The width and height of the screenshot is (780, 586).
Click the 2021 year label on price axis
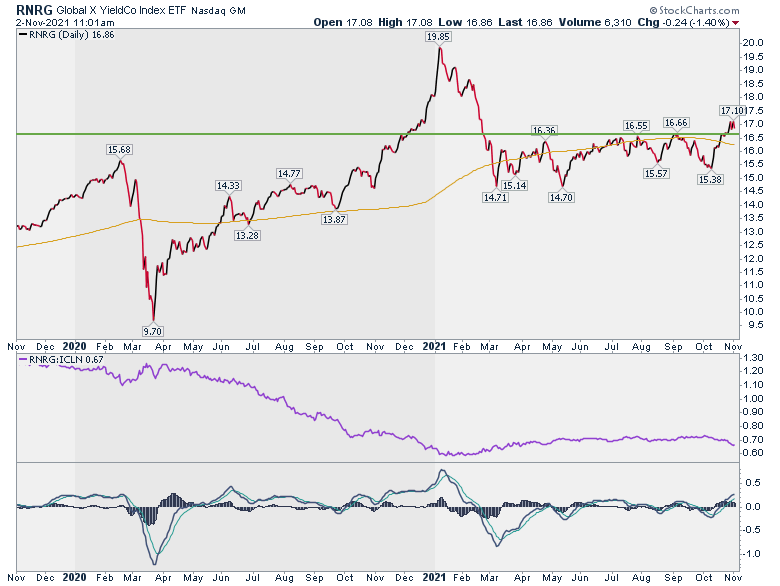coord(434,346)
